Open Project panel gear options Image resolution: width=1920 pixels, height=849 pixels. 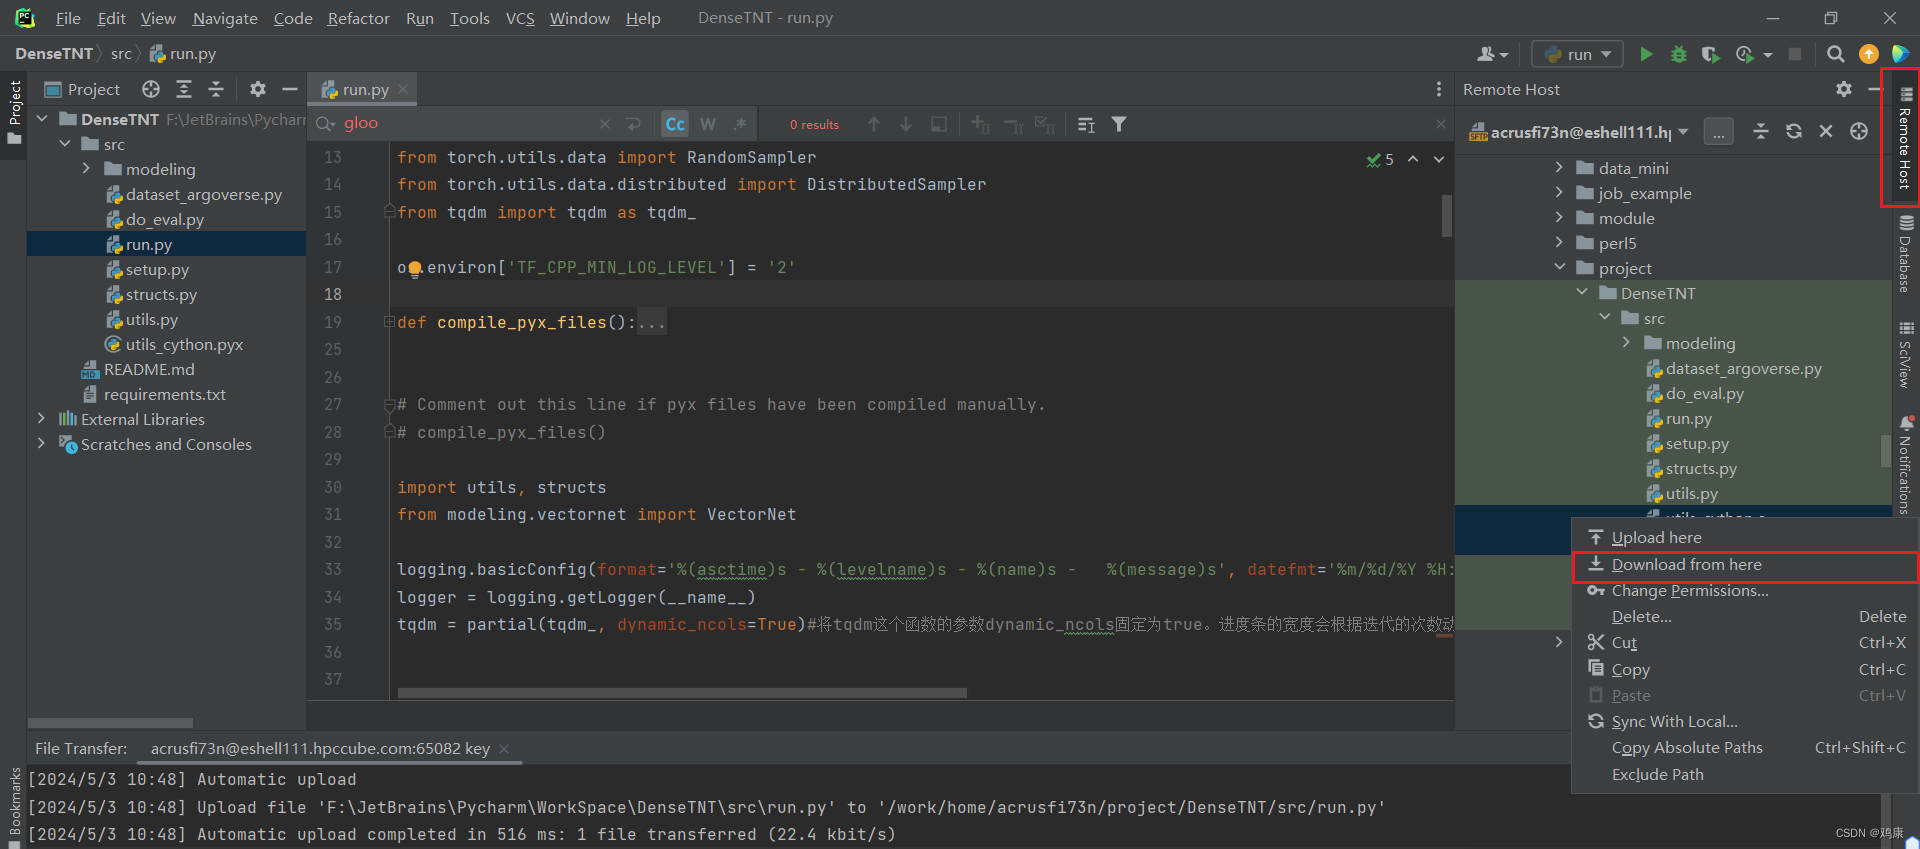tap(258, 89)
